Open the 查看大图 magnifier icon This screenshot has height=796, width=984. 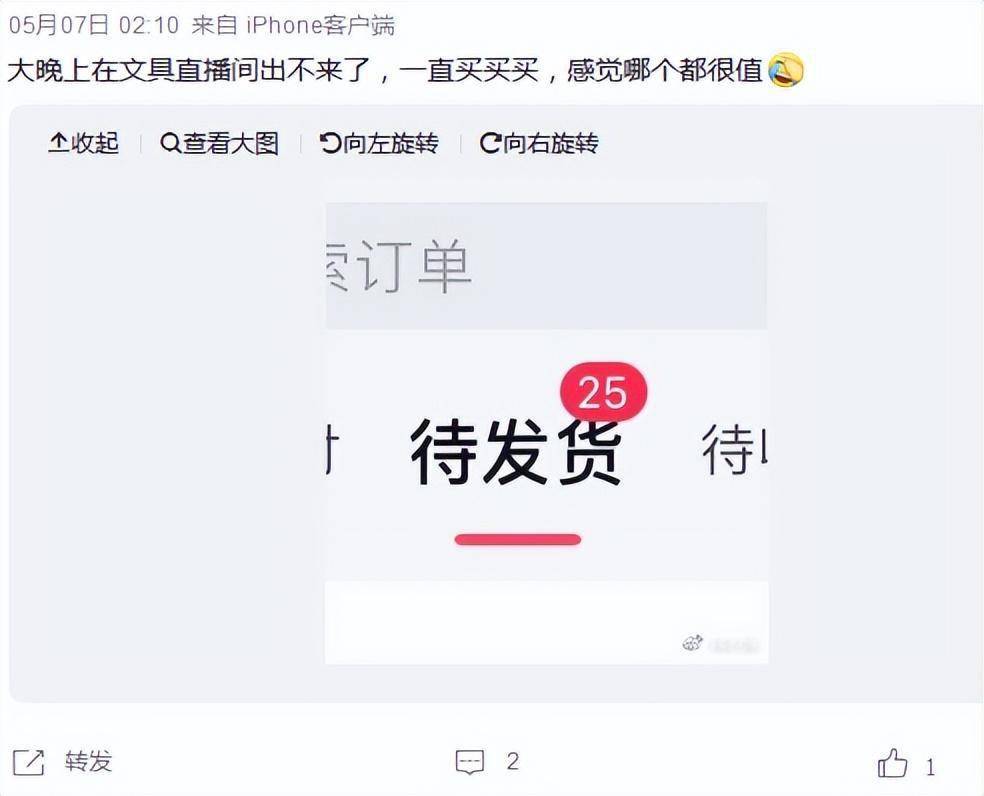(169, 143)
